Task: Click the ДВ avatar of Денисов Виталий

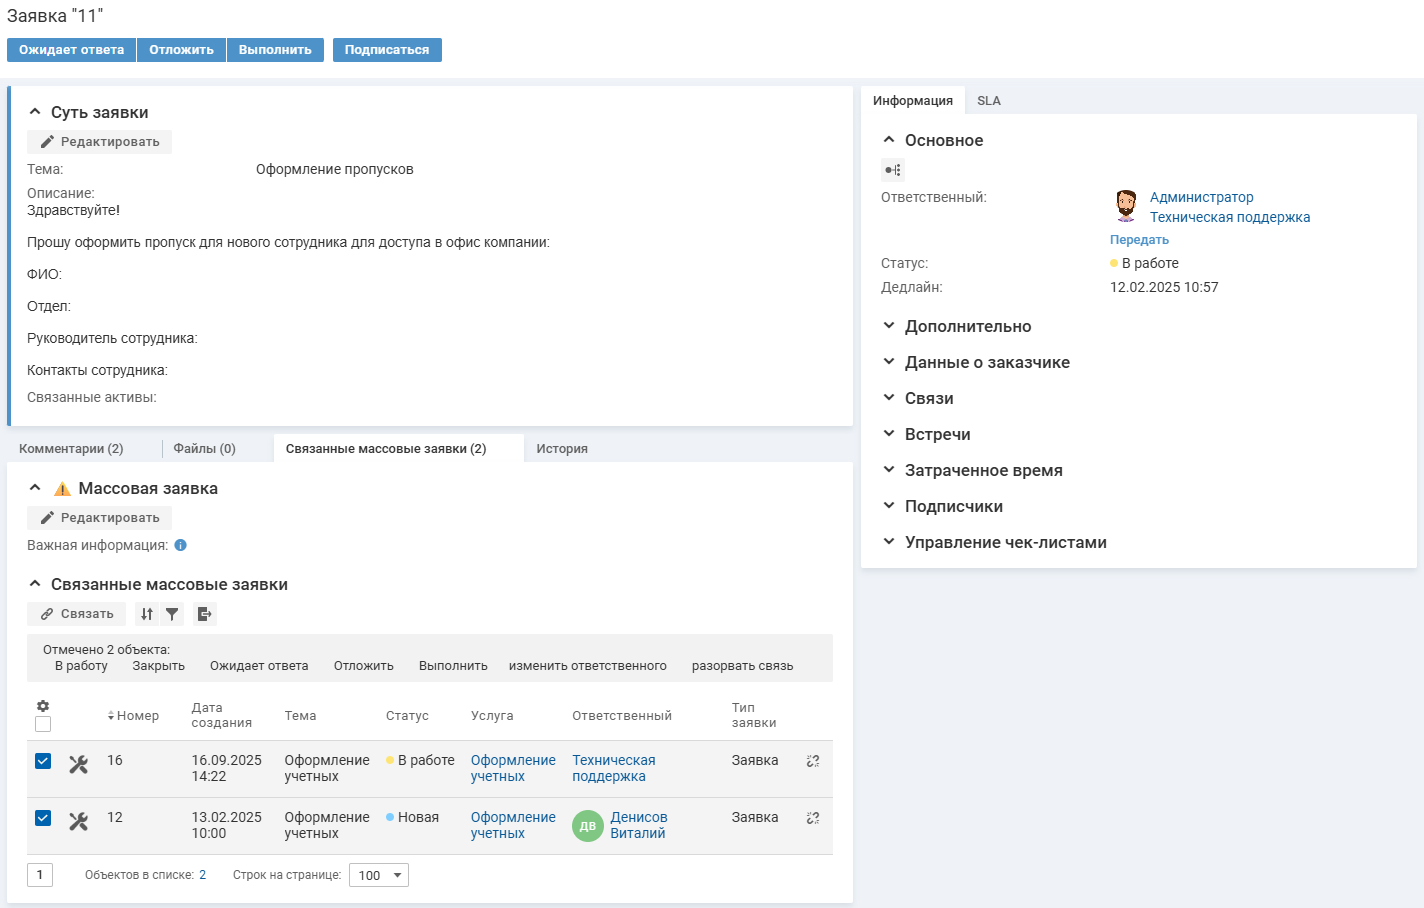Action: 588,826
